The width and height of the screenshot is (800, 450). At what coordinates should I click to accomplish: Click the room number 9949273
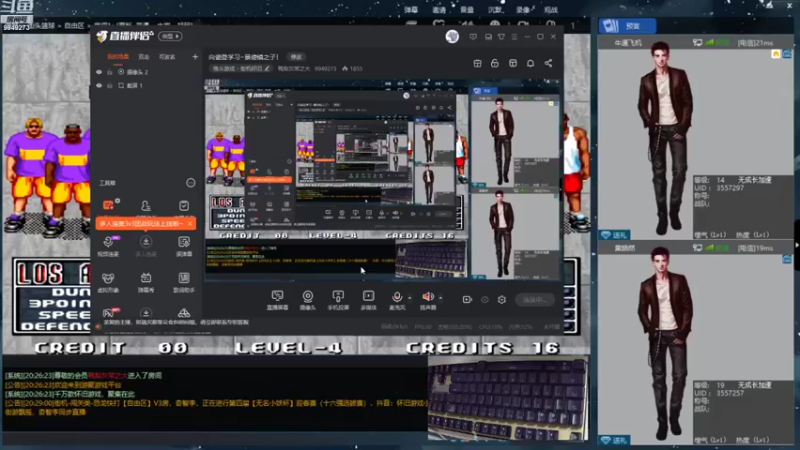[325, 68]
